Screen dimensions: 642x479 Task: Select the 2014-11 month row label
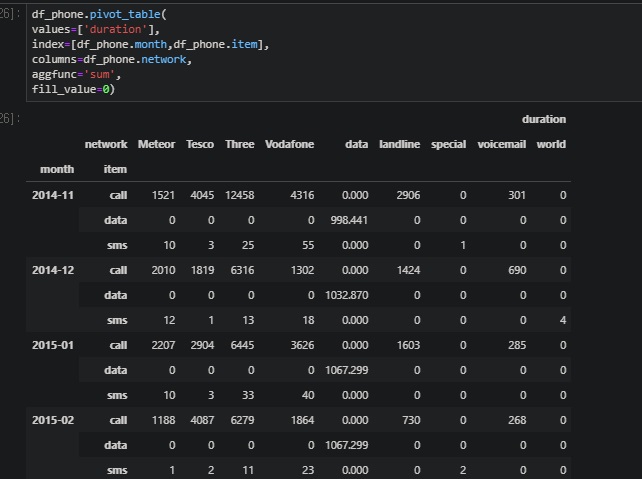click(53, 195)
